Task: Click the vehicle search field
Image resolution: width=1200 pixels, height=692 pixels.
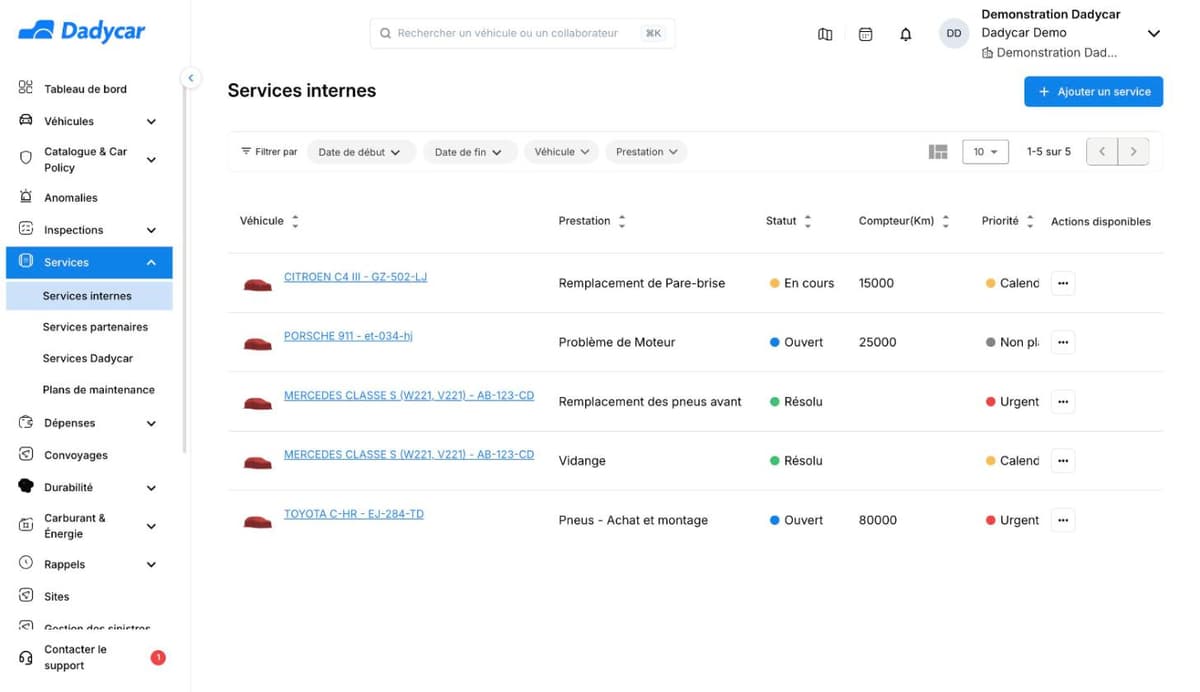Action: [x=522, y=33]
